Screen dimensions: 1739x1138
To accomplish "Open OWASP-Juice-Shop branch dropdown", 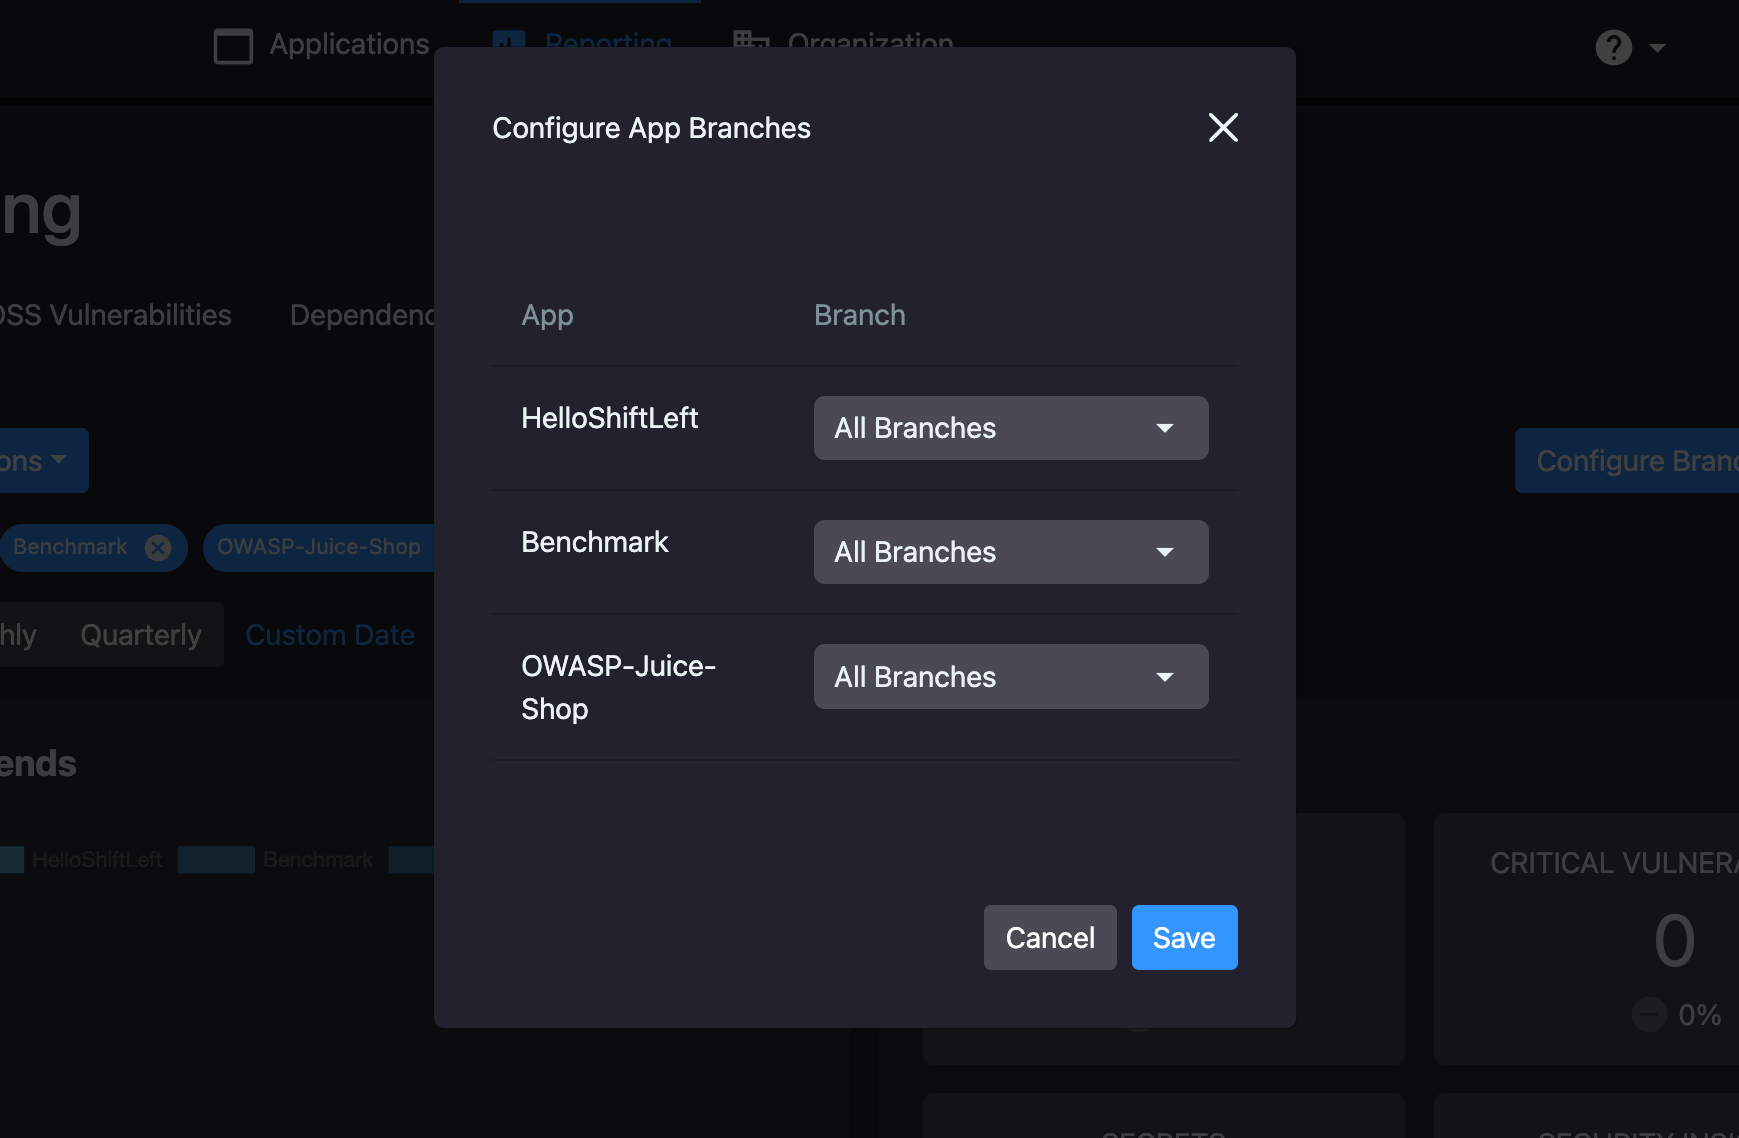I will [1011, 677].
